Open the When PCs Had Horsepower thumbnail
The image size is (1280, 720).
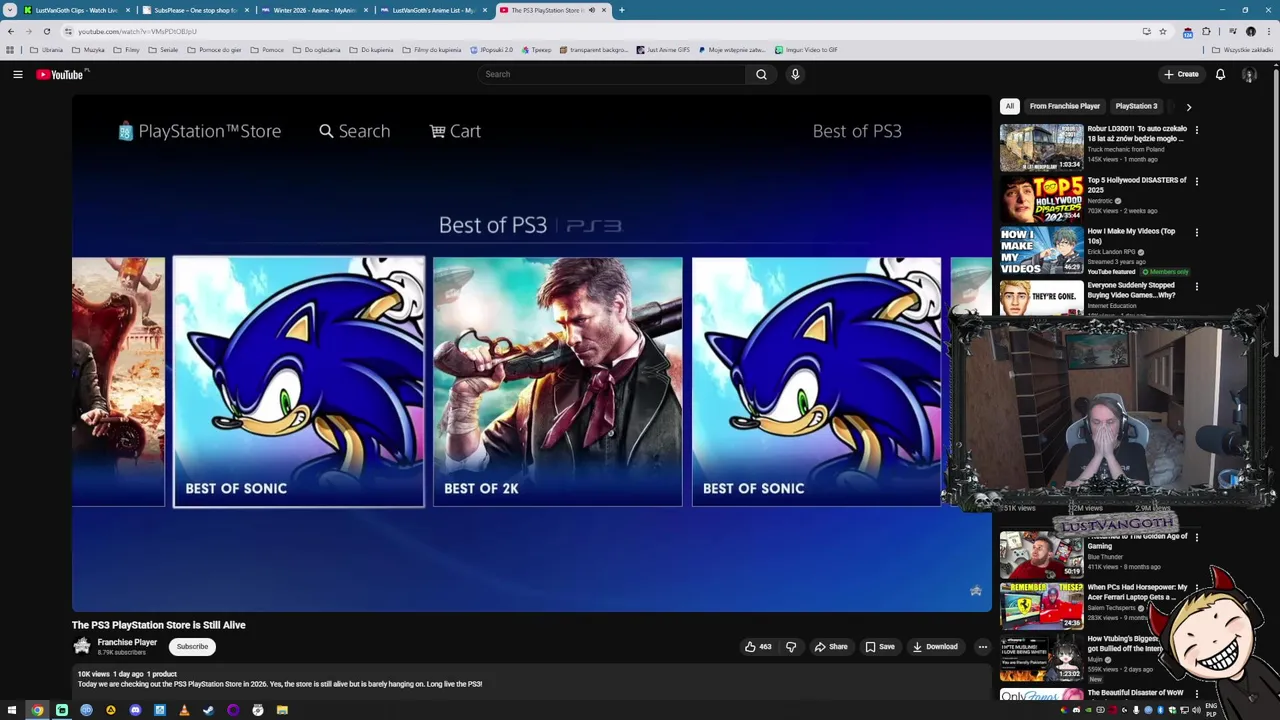point(1041,606)
